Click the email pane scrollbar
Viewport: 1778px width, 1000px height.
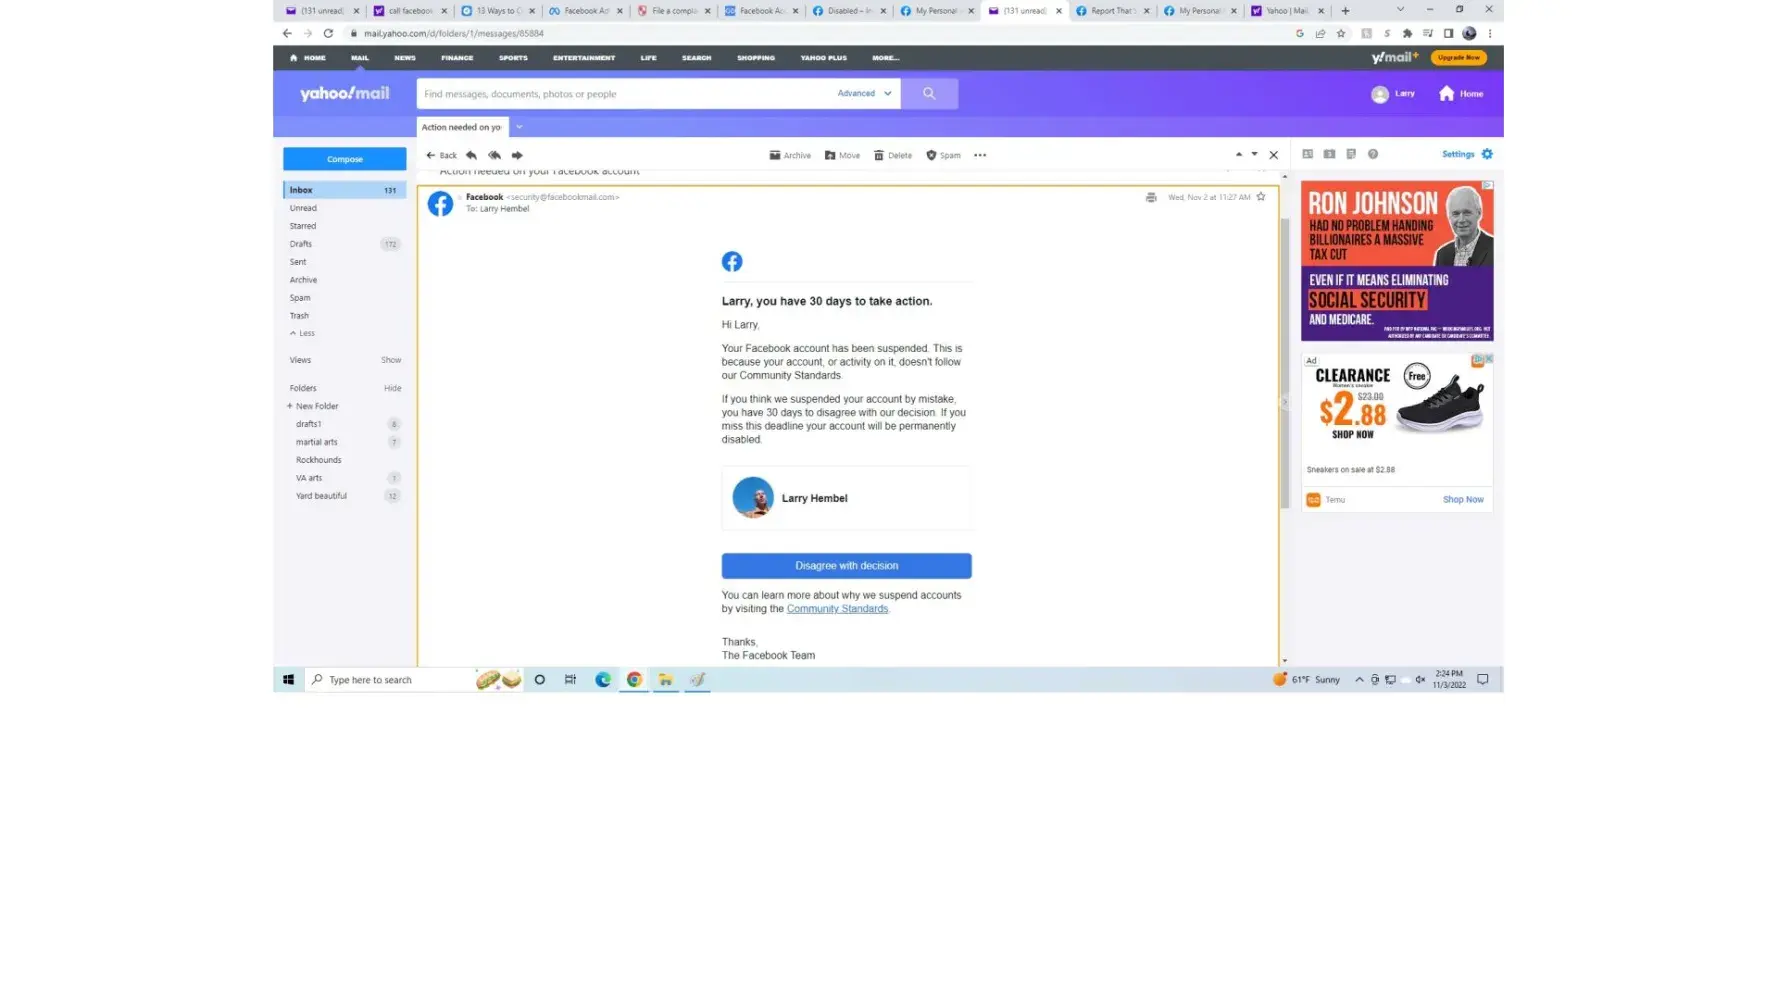tap(1285, 364)
